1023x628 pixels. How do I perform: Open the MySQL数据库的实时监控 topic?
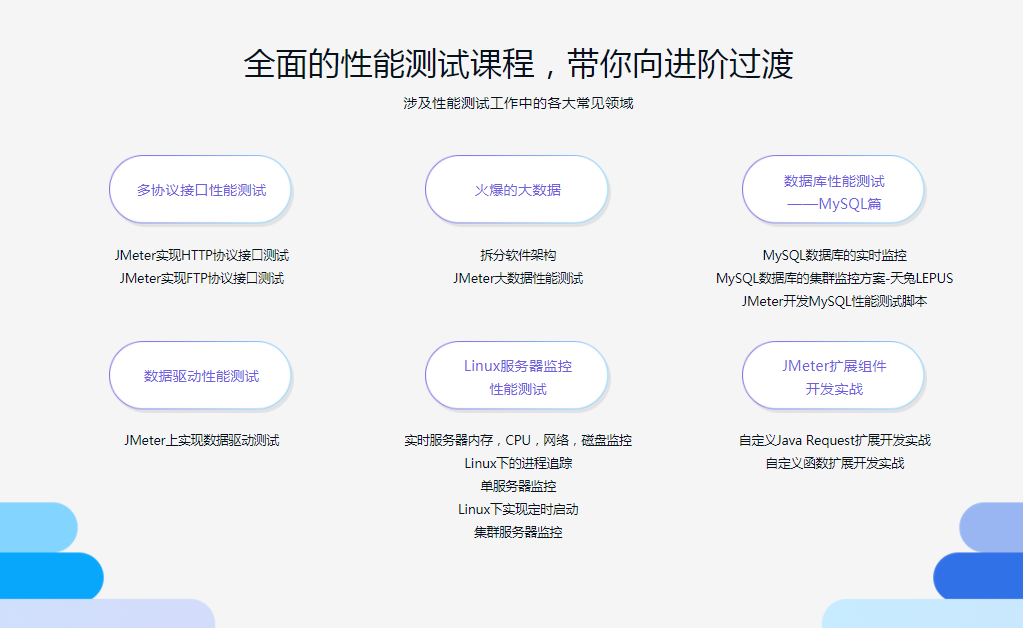(x=833, y=255)
